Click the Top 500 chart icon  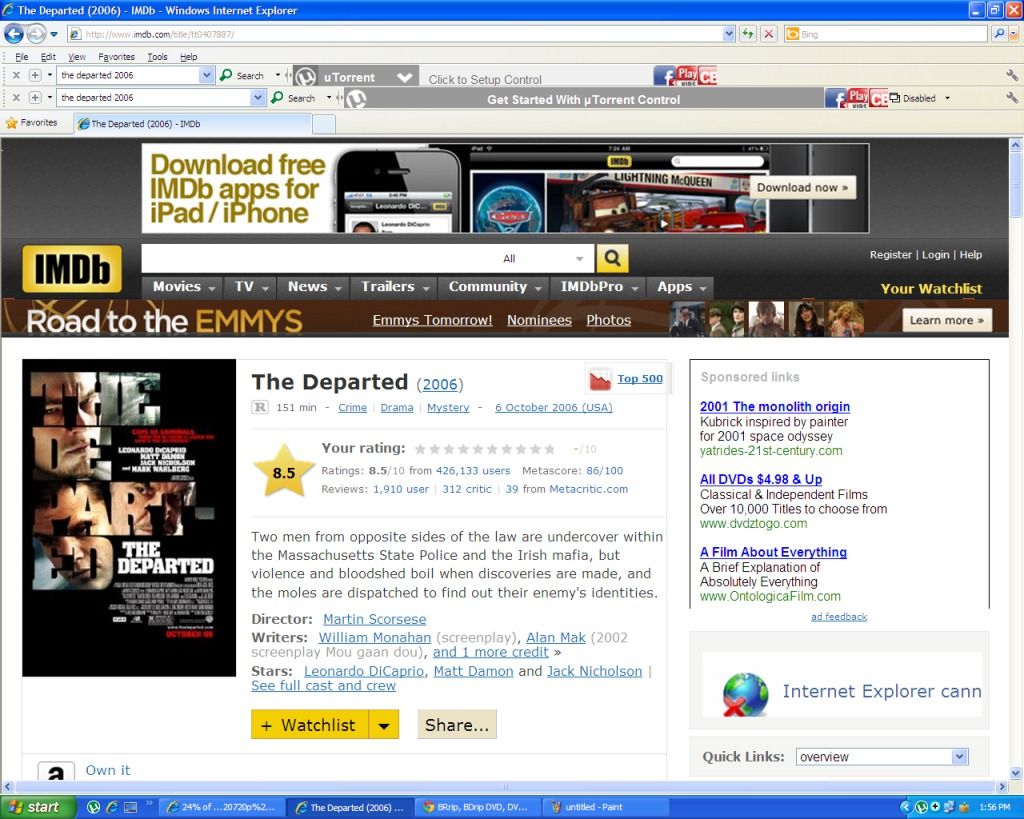pyautogui.click(x=600, y=379)
